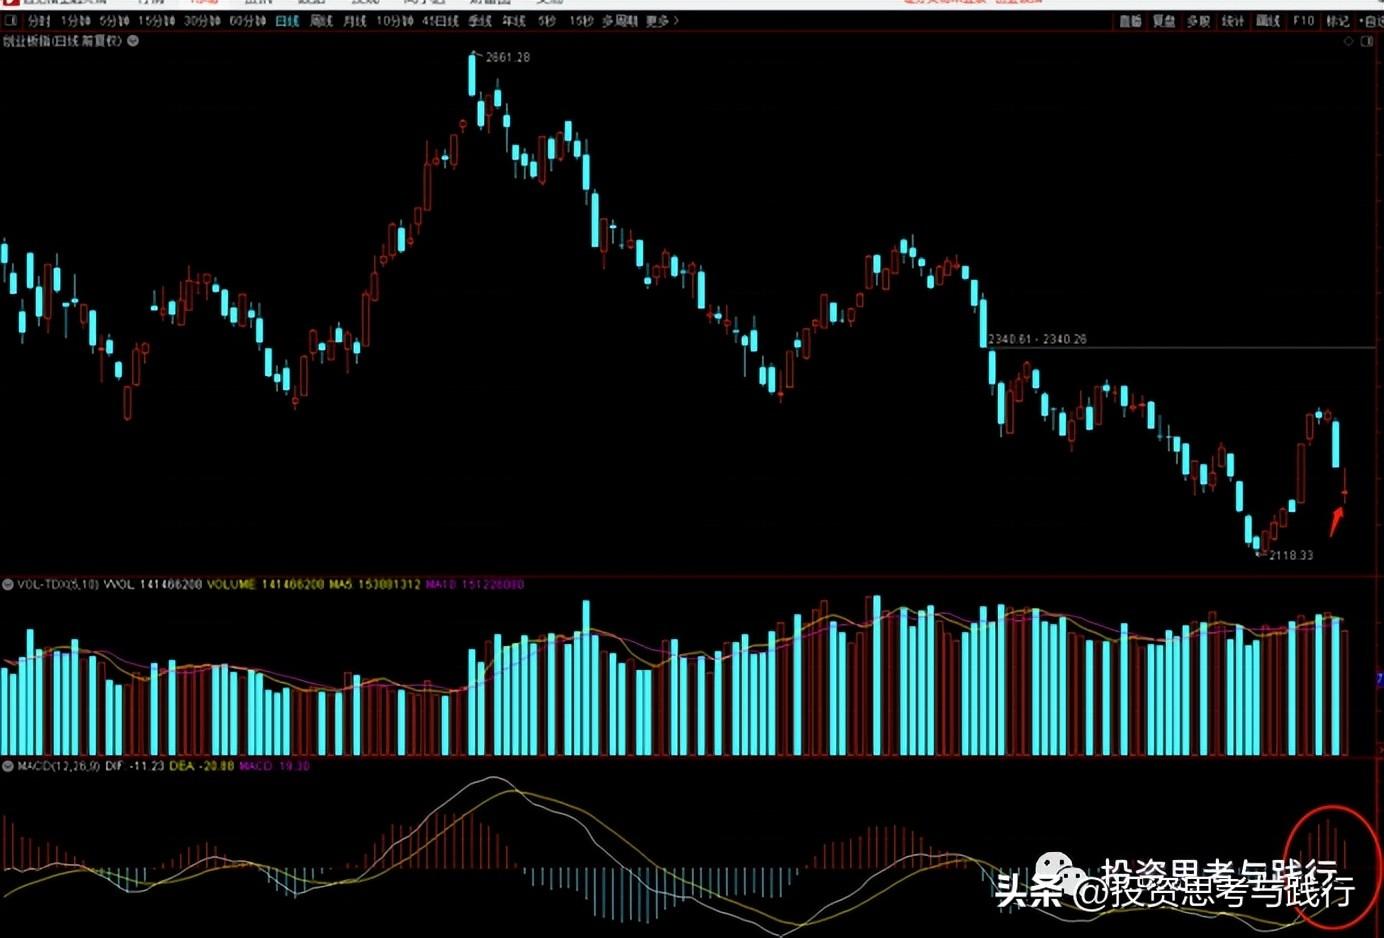The width and height of the screenshot is (1384, 938).
Task: Open the 更多 periods dropdown
Action: (660, 21)
